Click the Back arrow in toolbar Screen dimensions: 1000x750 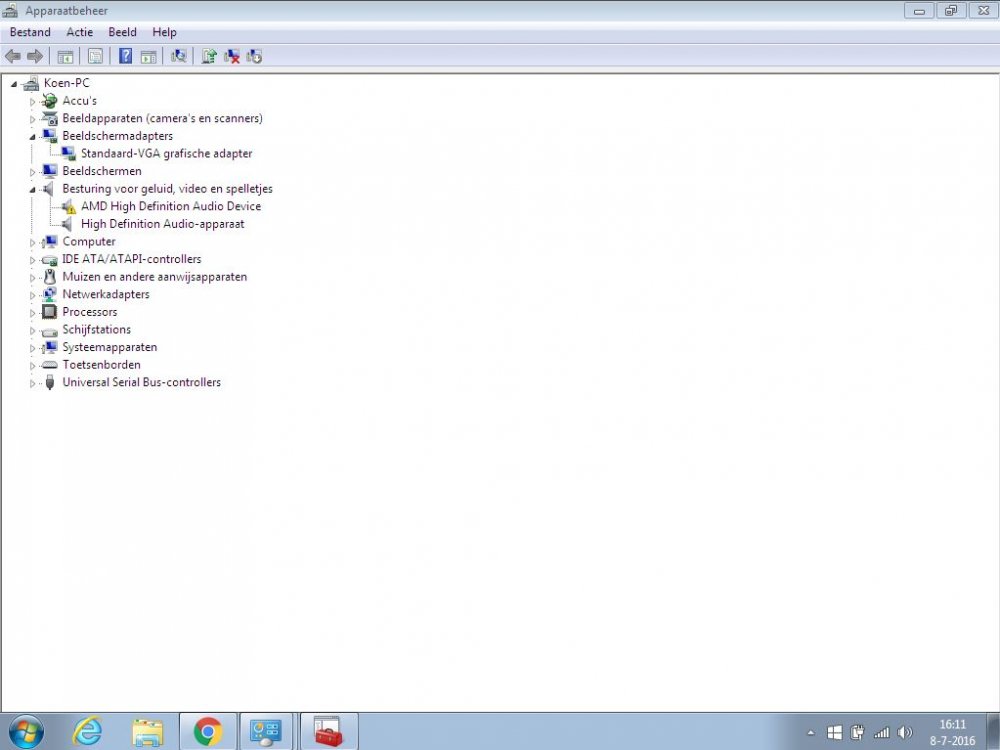point(13,56)
